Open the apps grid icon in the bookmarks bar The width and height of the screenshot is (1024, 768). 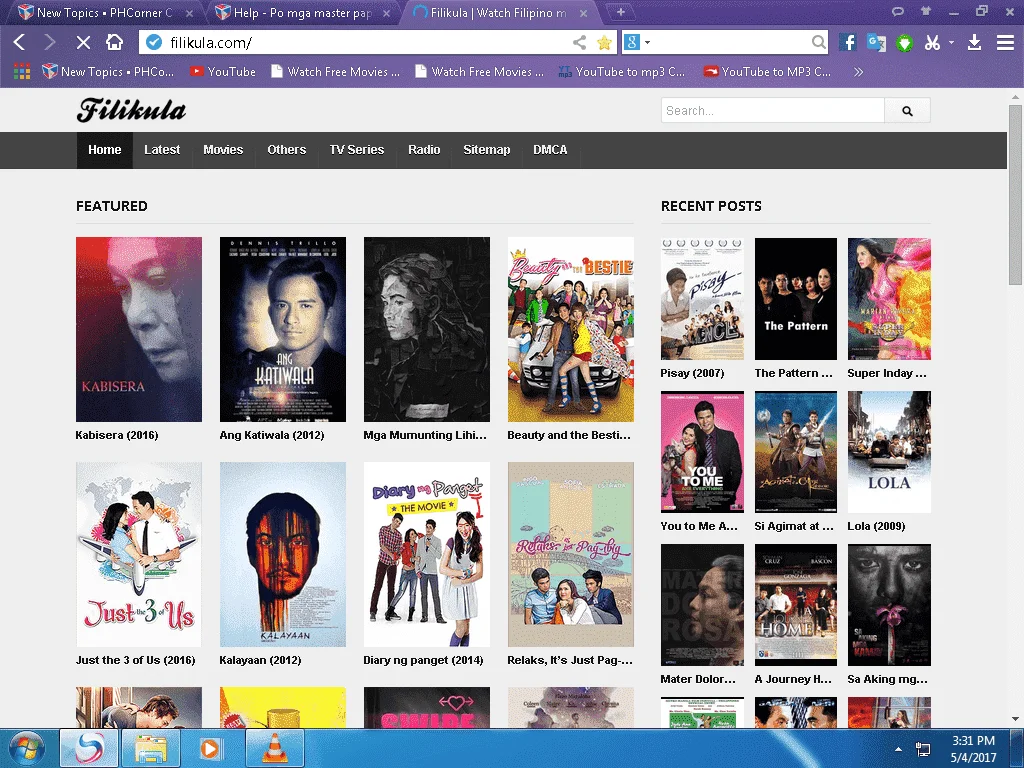22,72
